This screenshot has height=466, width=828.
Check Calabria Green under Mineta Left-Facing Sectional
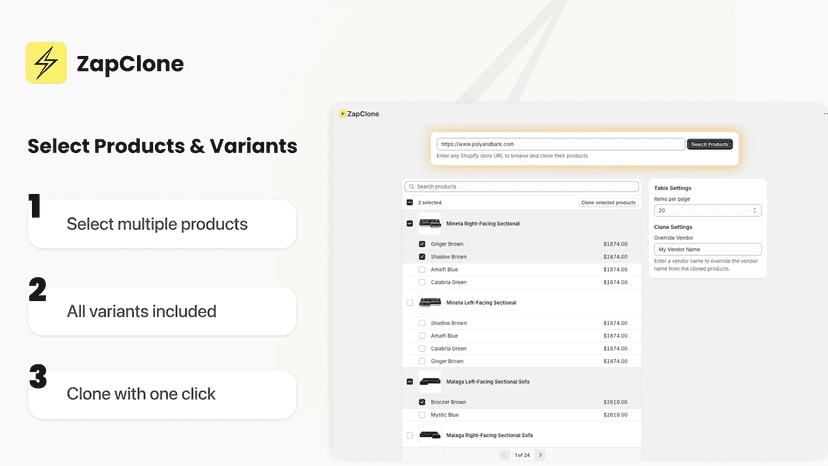(x=422, y=349)
